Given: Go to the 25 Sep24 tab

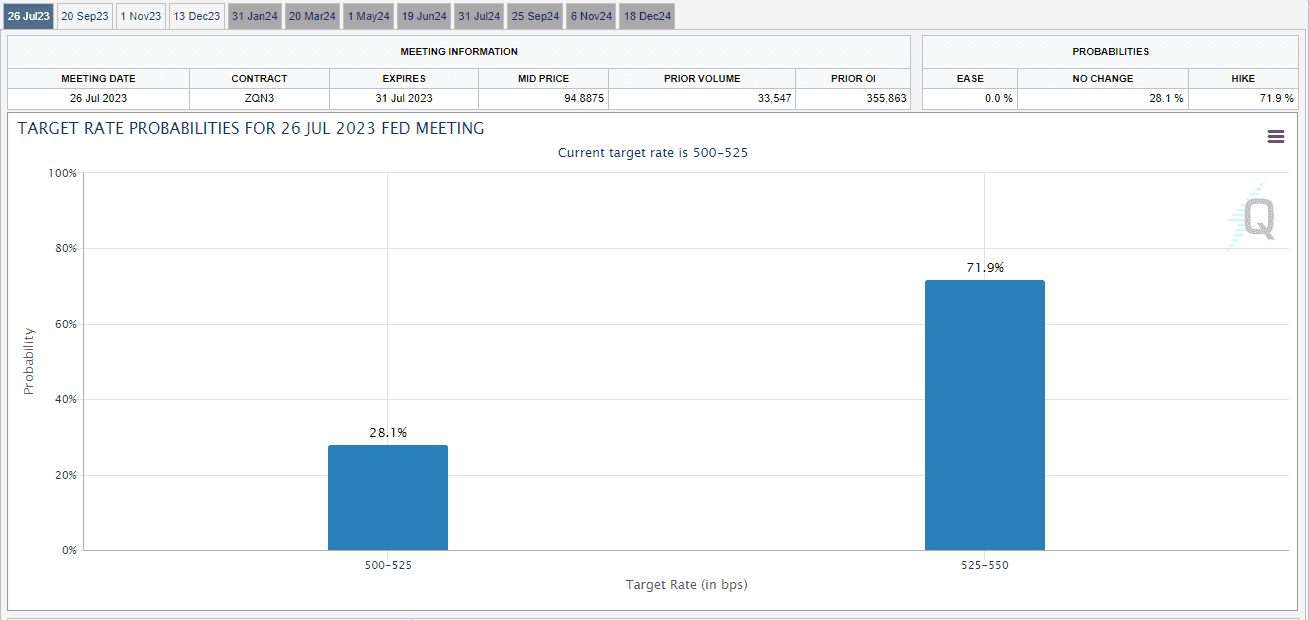Looking at the screenshot, I should [x=536, y=16].
